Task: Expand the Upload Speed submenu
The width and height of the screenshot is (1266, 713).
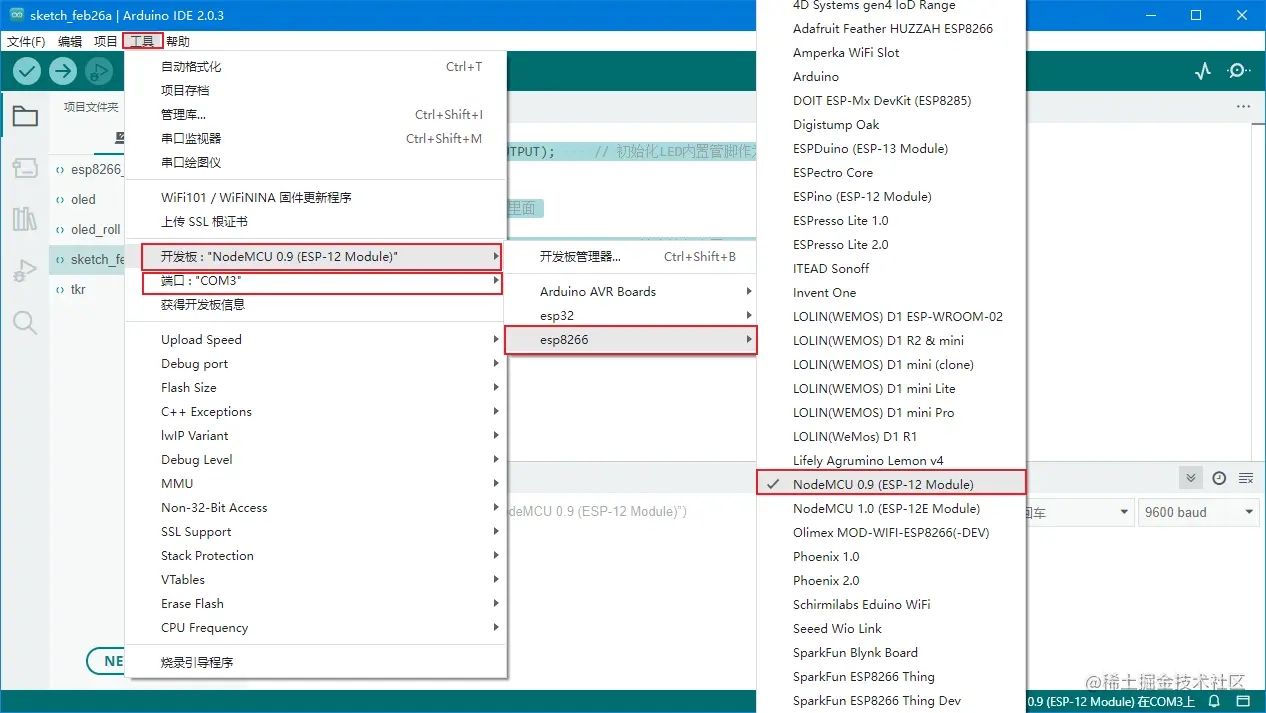Action: point(316,340)
